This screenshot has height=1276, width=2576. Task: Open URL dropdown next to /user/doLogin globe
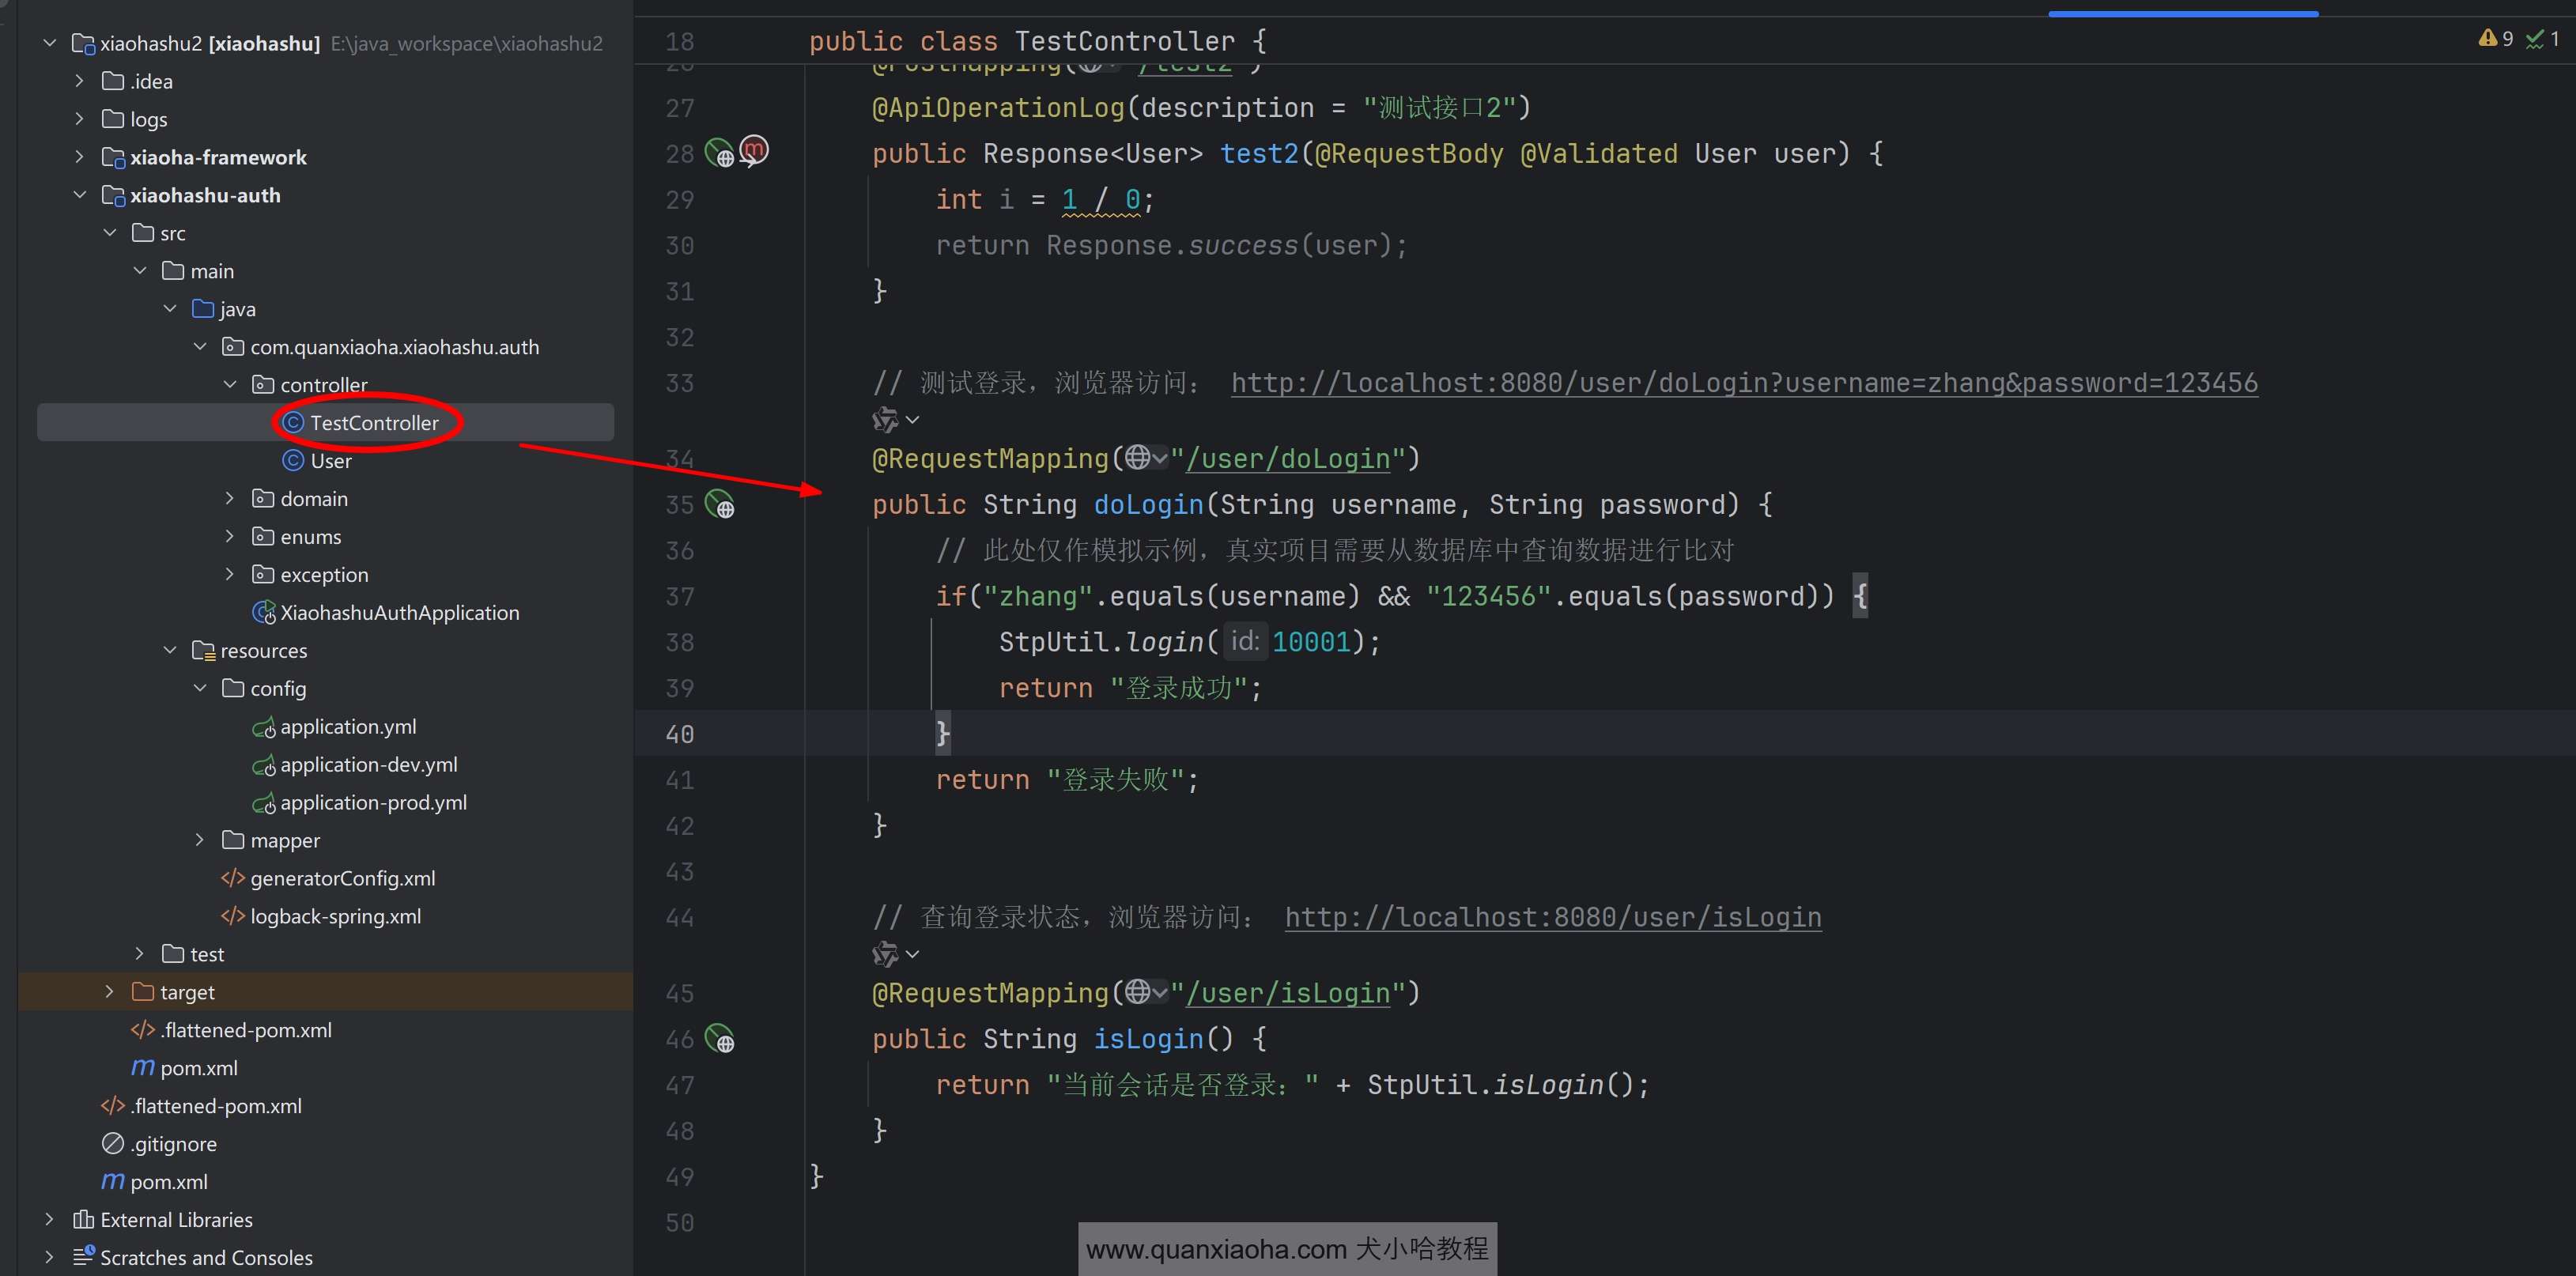(x=1160, y=459)
